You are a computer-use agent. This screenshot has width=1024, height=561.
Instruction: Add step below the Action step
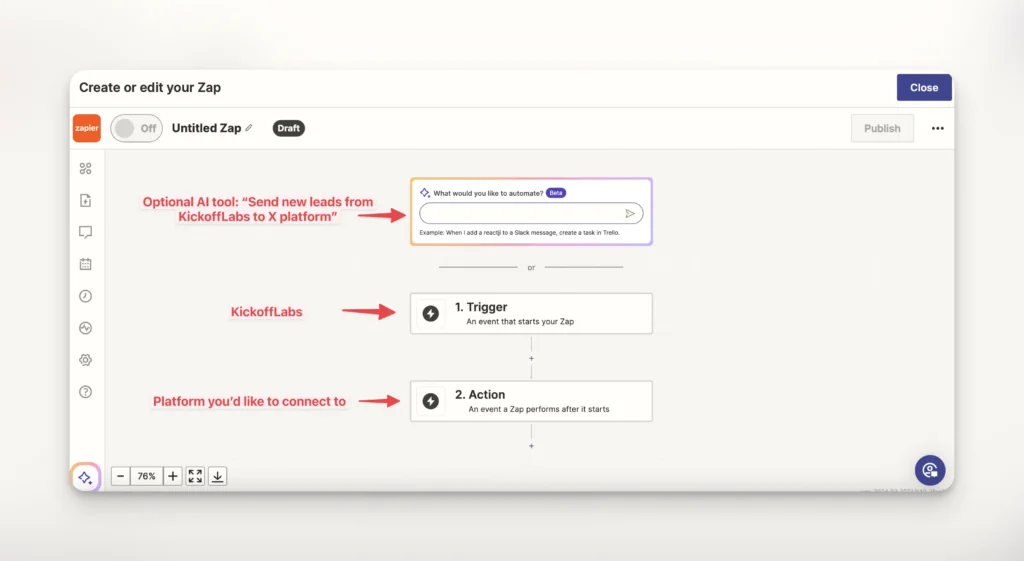pyautogui.click(x=531, y=446)
